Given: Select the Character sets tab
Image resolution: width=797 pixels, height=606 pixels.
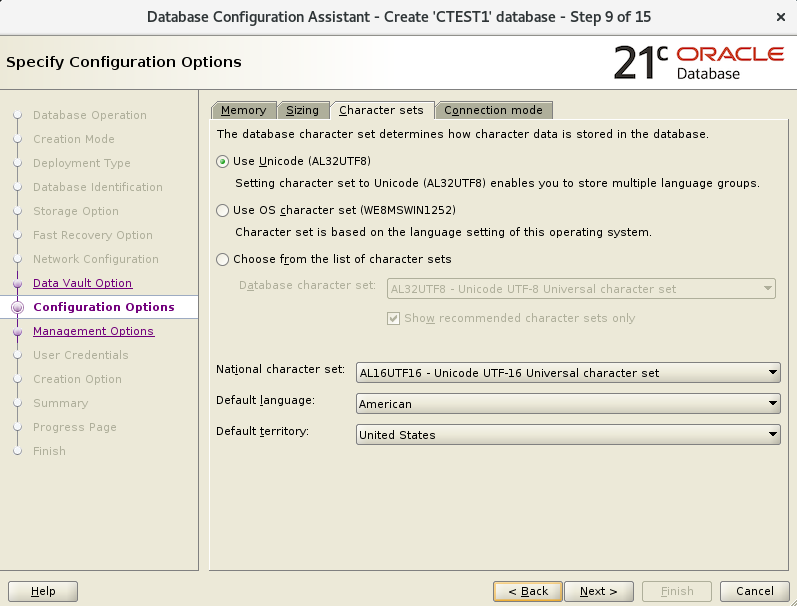Looking at the screenshot, I should click(x=381, y=110).
